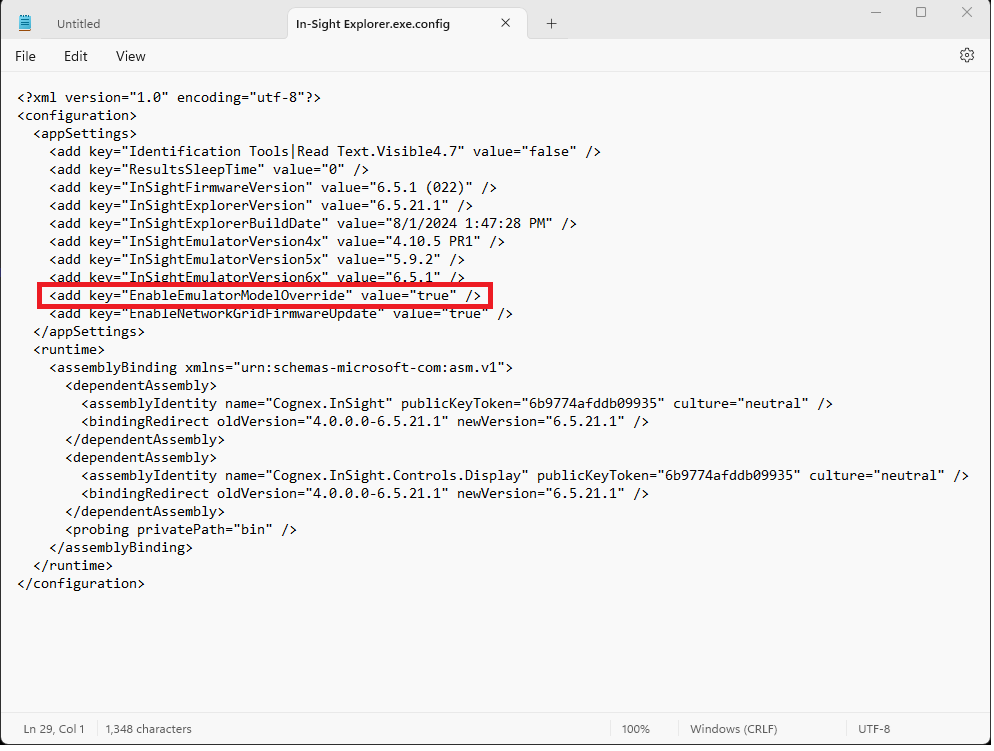Click the InSightFirmwareVersion key text
Screen dimensions: 994x751
(217, 188)
